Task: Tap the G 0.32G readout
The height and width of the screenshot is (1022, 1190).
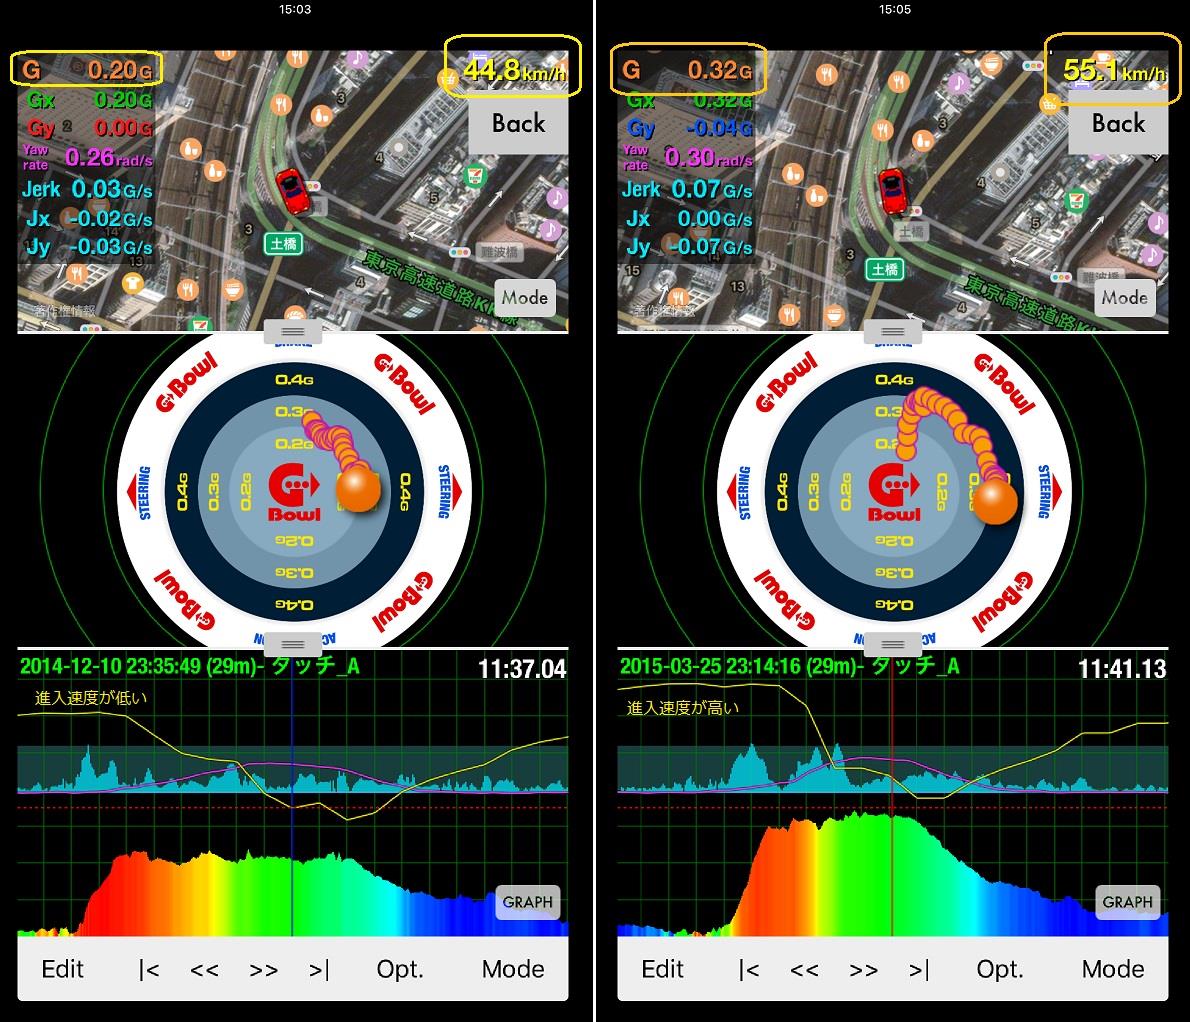Action: (687, 70)
